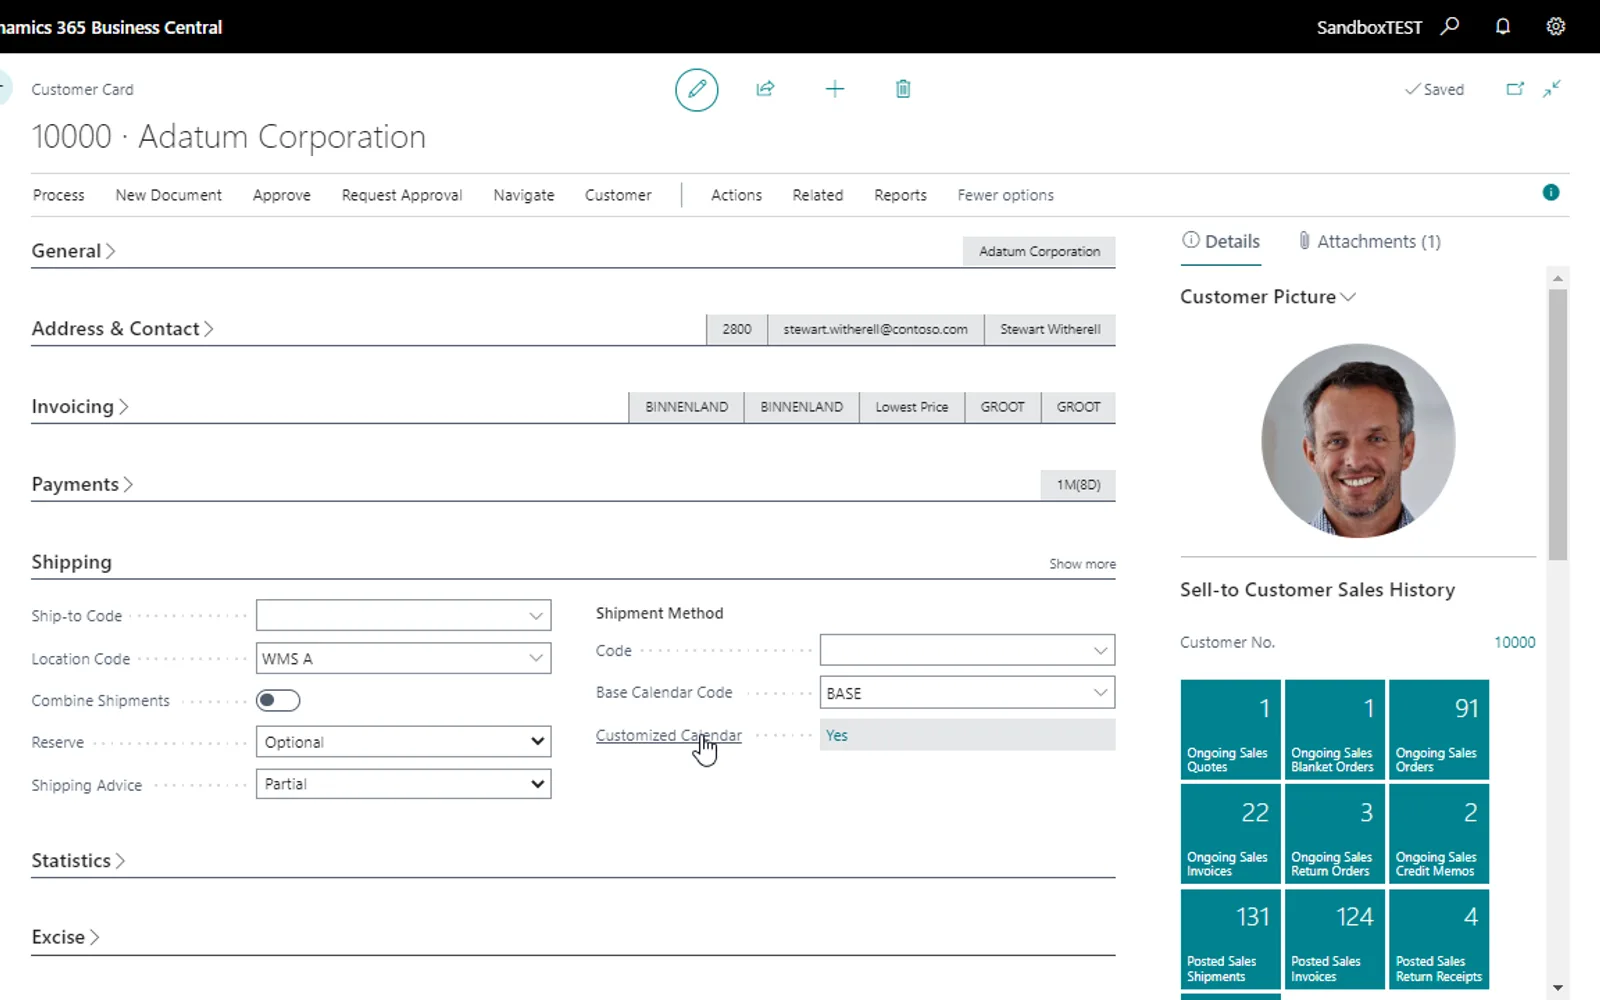The height and width of the screenshot is (1000, 1600).
Task: Expand the Excise section
Action: click(x=65, y=937)
